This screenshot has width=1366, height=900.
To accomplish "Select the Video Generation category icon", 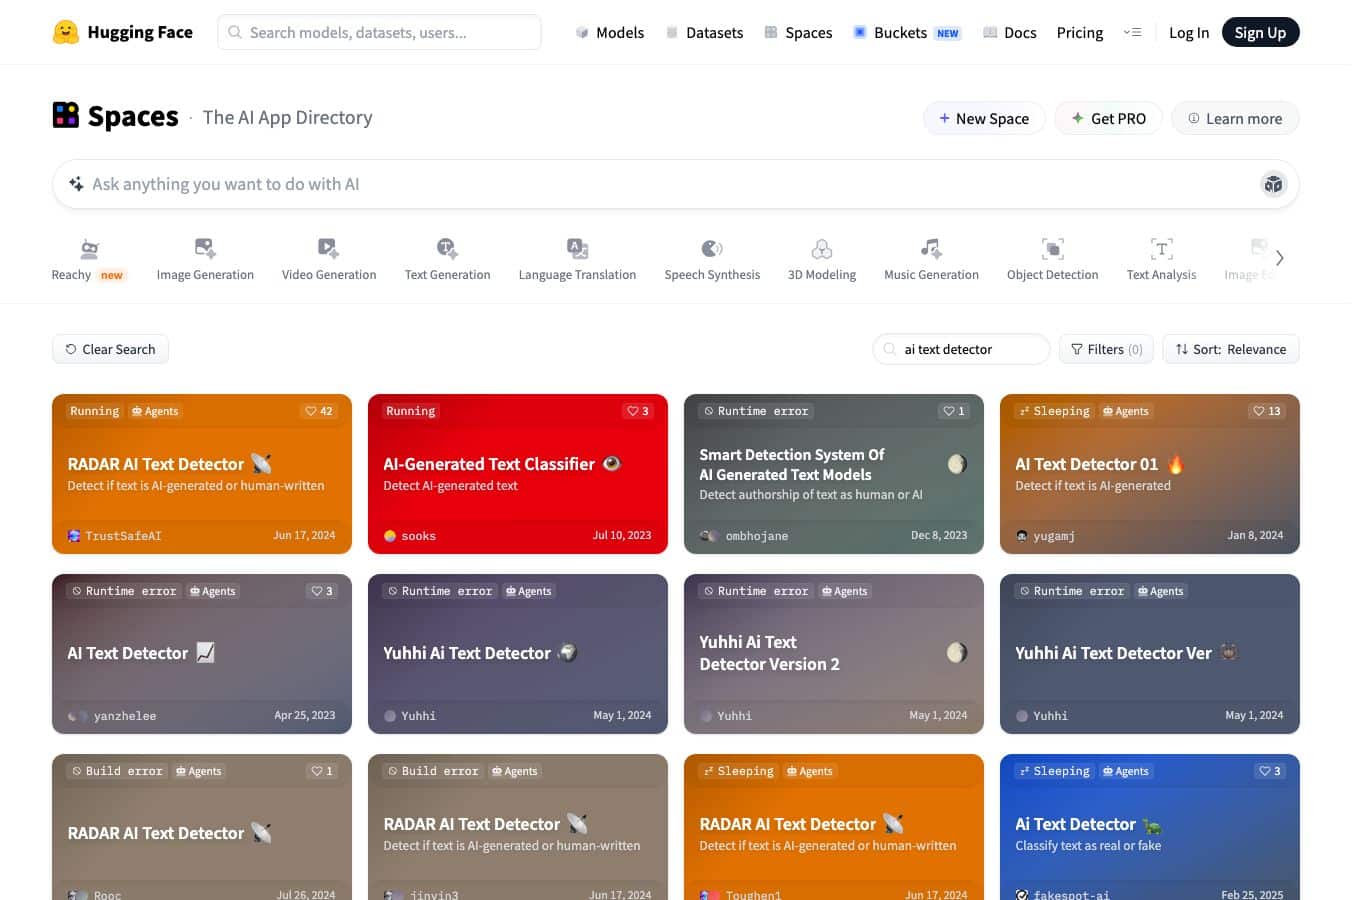I will click(x=328, y=248).
